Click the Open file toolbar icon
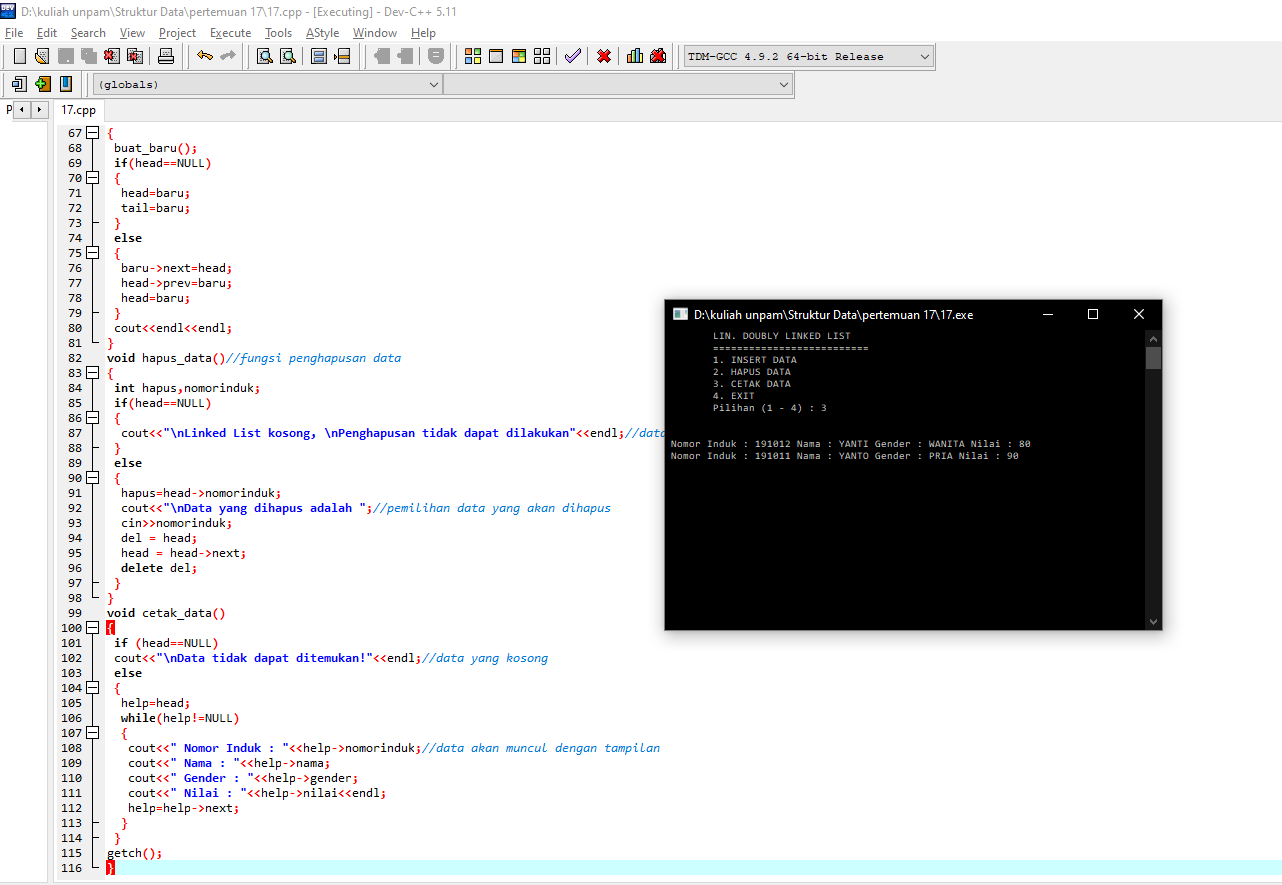The height and width of the screenshot is (885, 1282). 42,56
